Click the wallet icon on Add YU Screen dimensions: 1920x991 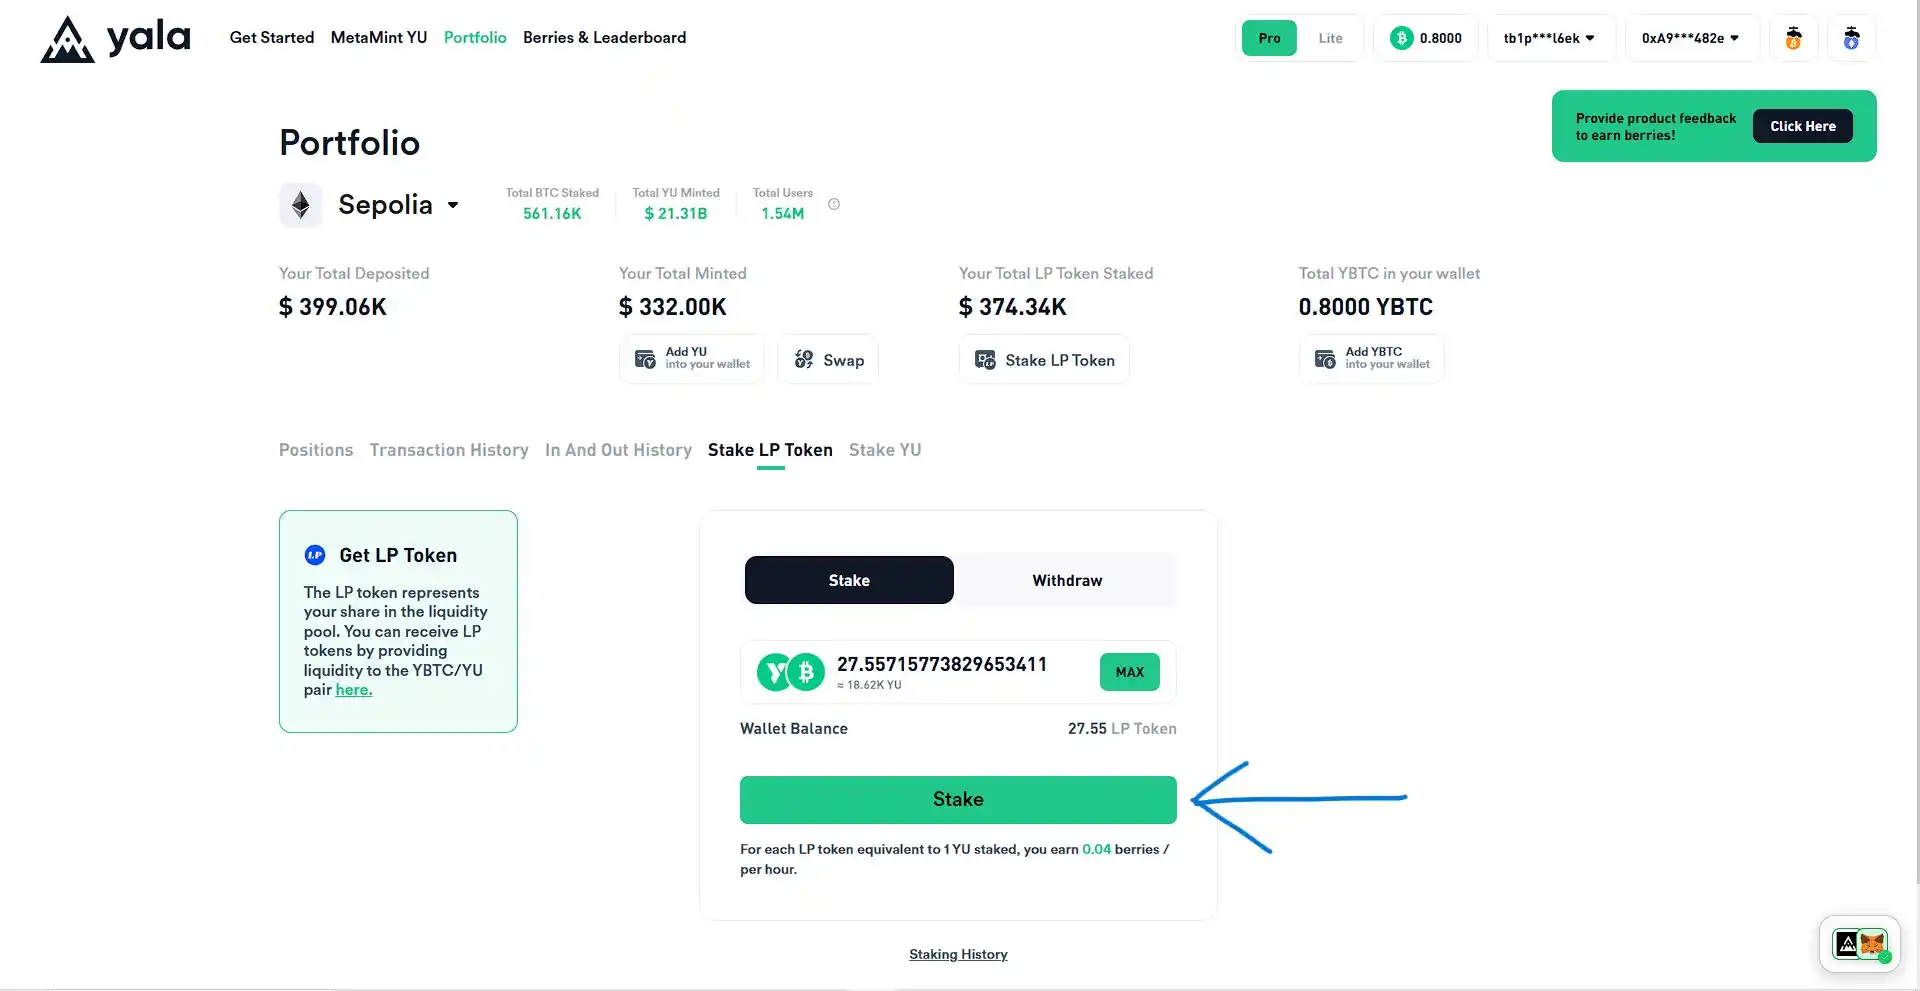(x=645, y=359)
